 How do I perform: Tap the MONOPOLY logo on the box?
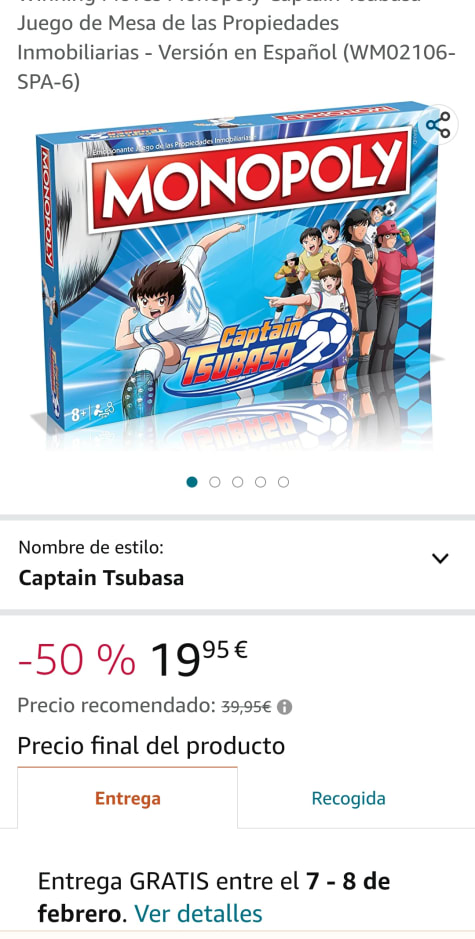[x=249, y=180]
